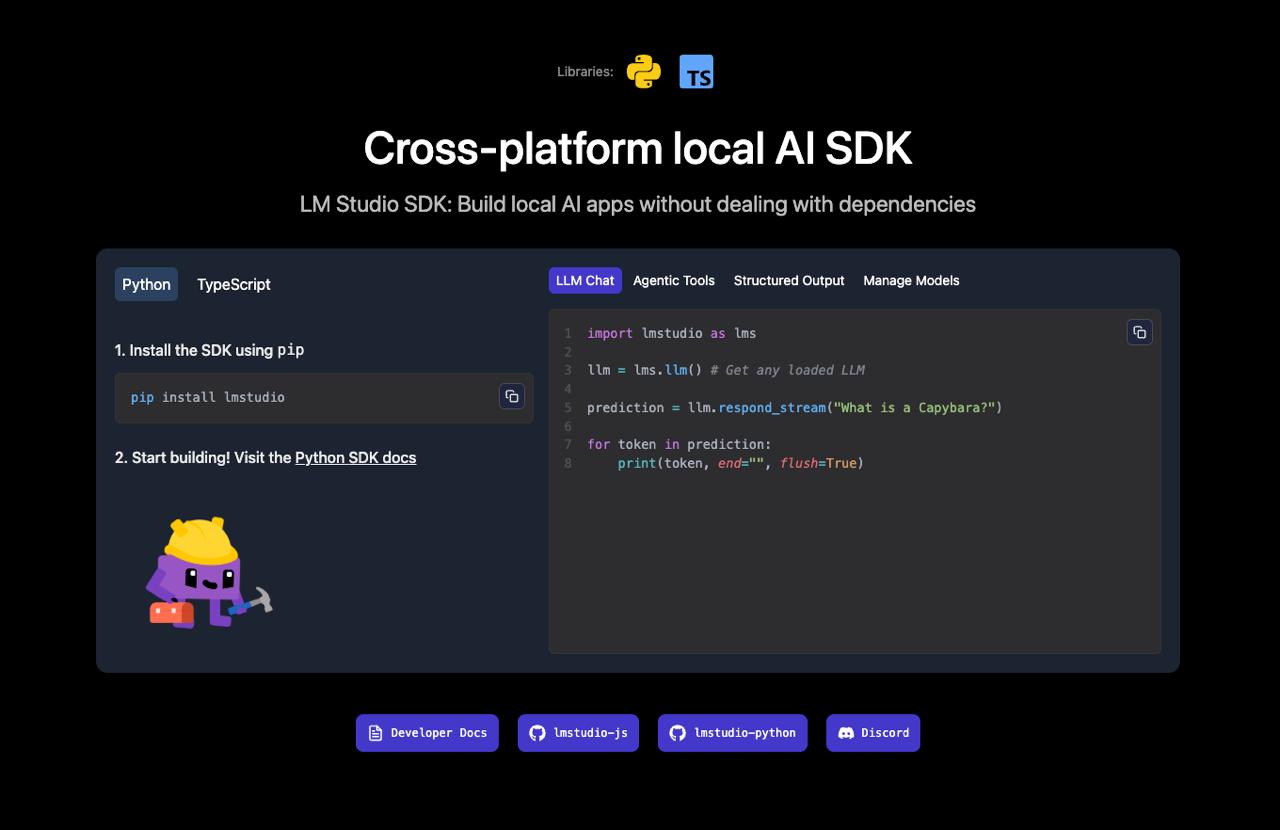Screen dimensions: 1280x830
Task: Click inside the pip install command box
Action: (x=300, y=398)
